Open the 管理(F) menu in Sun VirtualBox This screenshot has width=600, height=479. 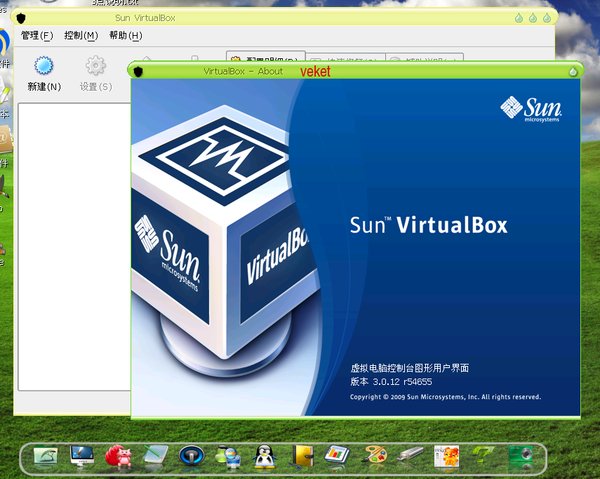point(37,36)
